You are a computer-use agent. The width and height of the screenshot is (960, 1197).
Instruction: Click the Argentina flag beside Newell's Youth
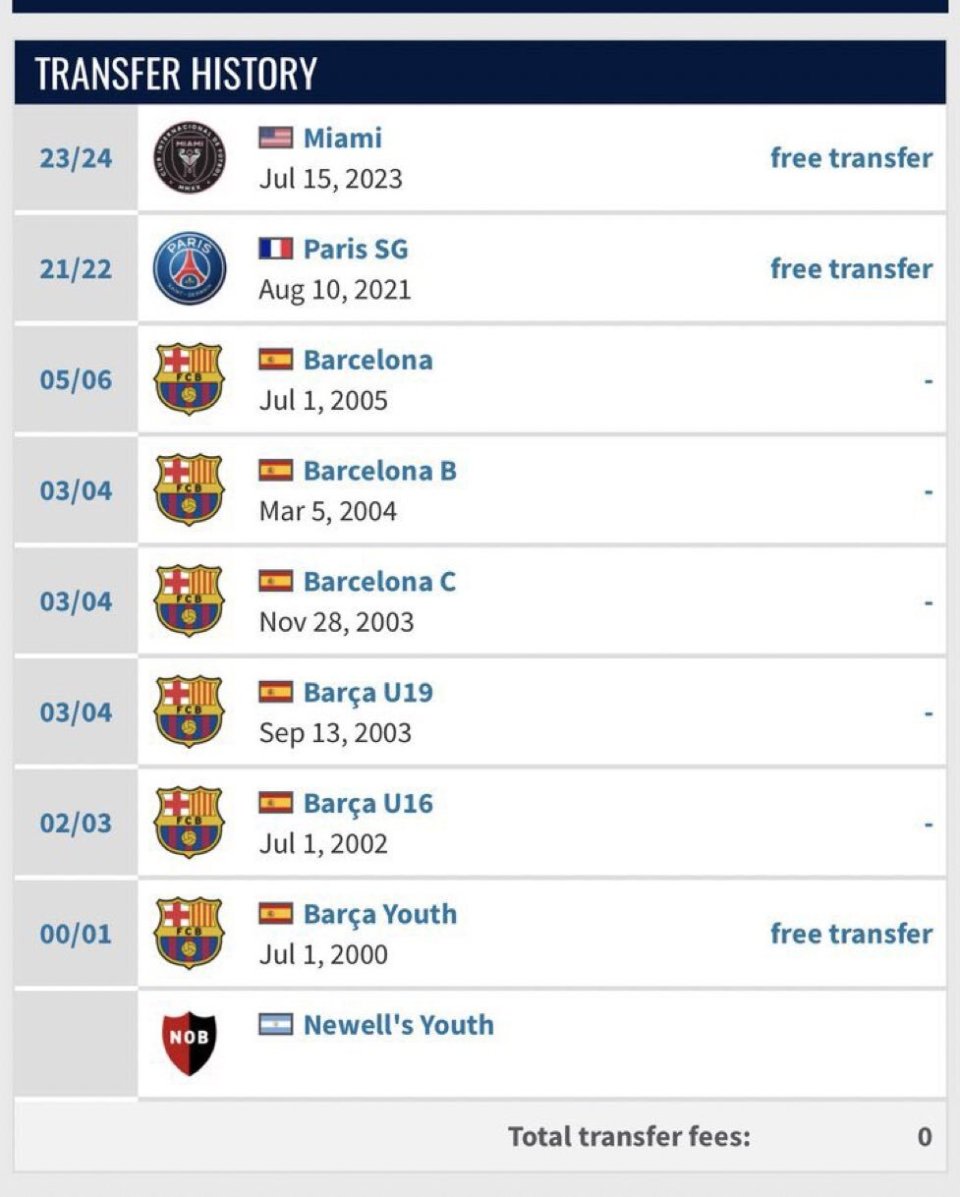[x=276, y=1025]
